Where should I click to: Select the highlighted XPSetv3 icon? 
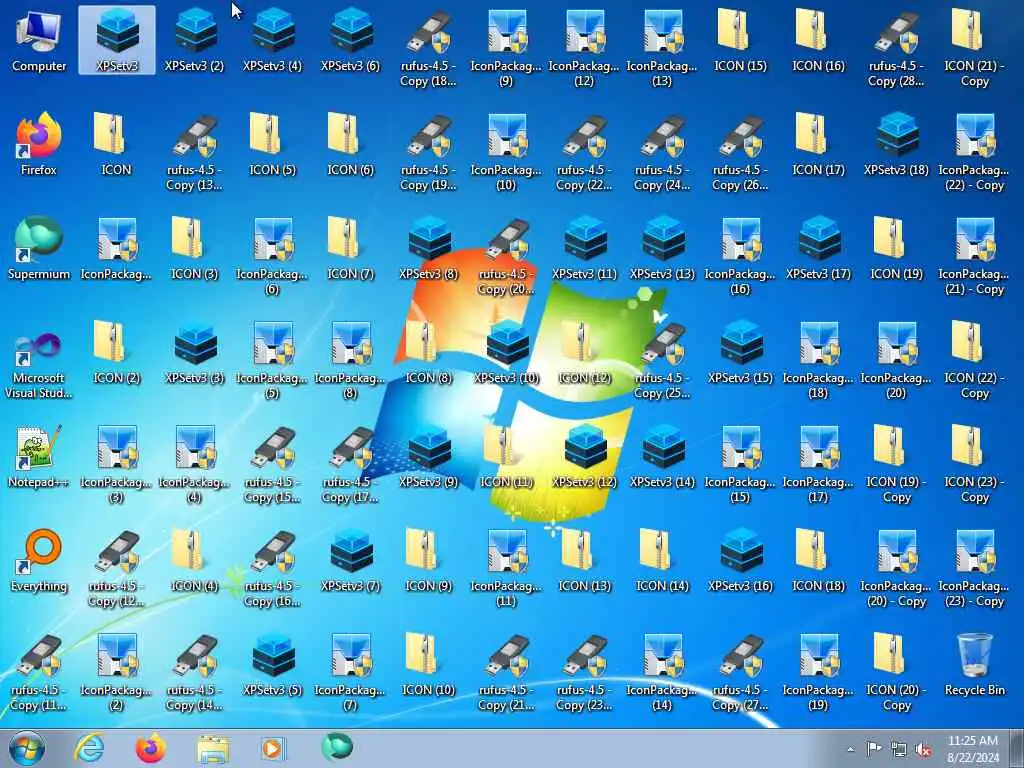(117, 40)
